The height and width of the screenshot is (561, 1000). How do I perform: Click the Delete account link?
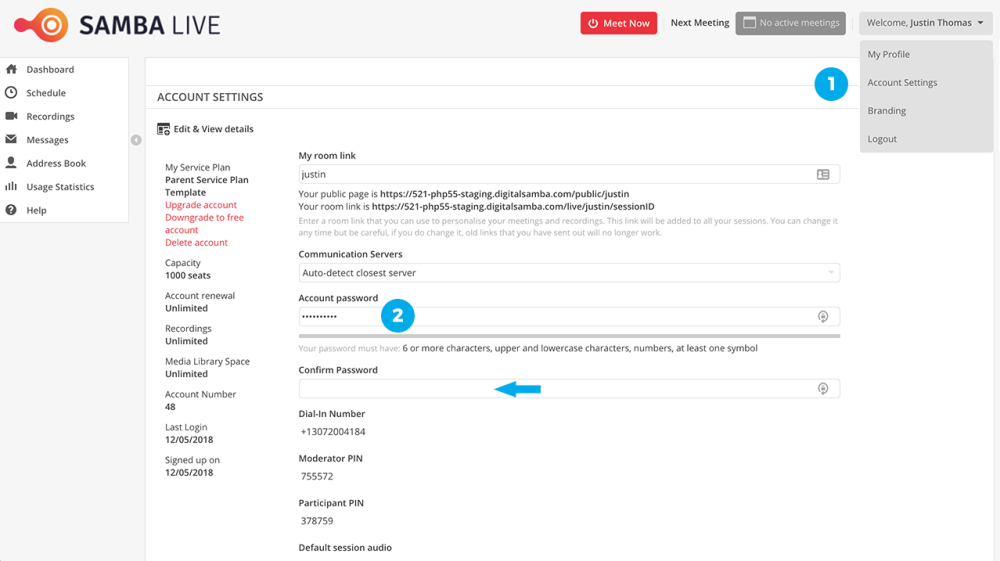196,242
